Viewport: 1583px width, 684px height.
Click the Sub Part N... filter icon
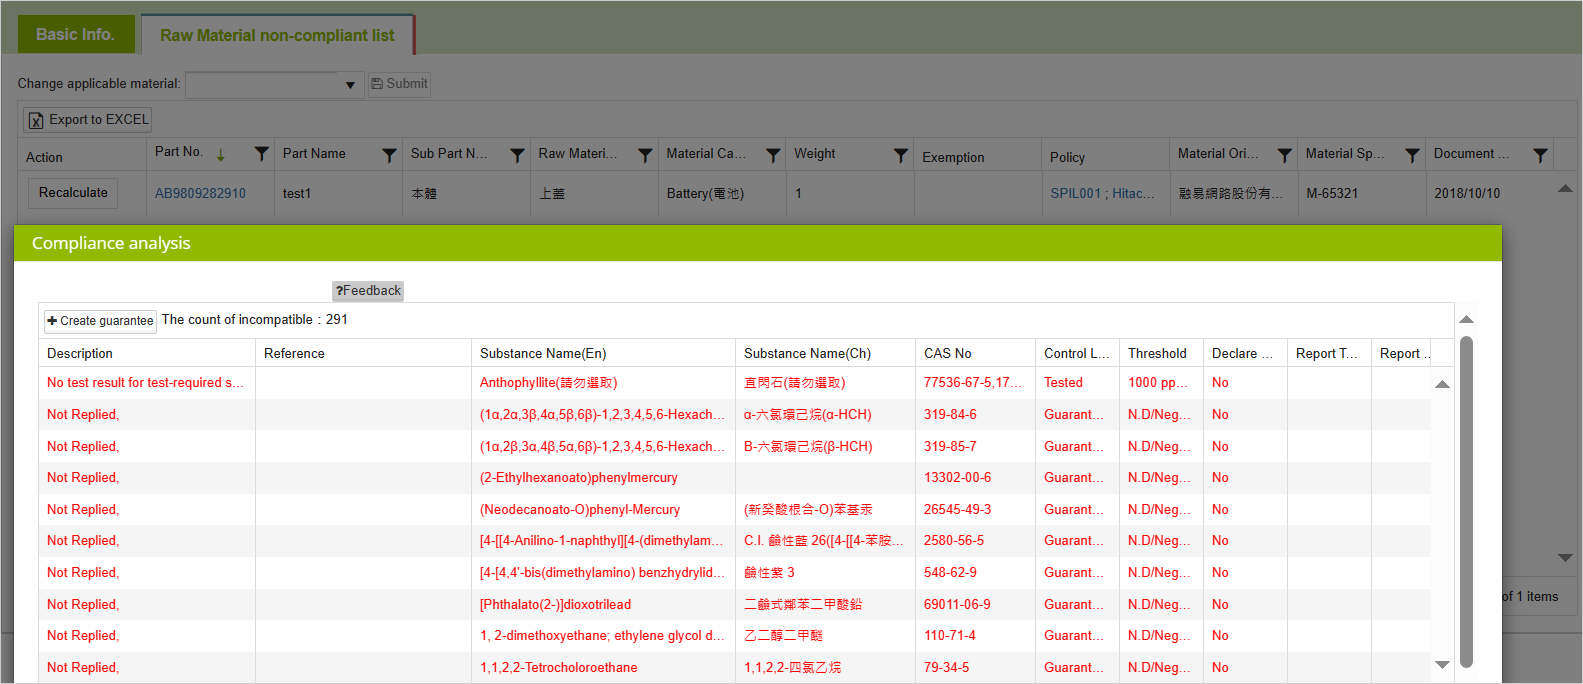pyautogui.click(x=517, y=155)
